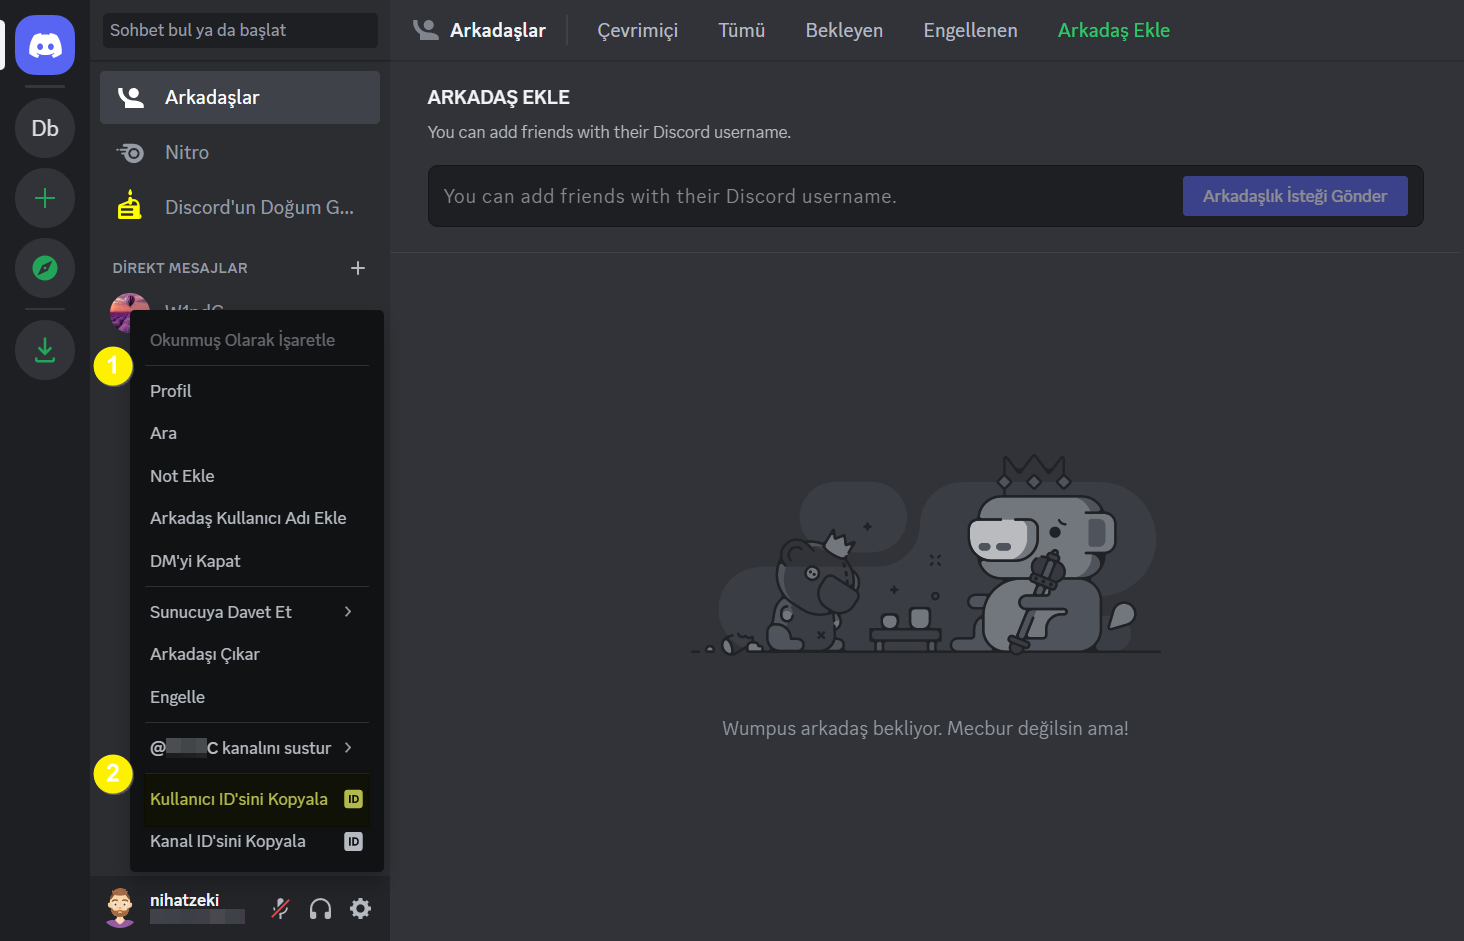Click the create DM plus icon
The width and height of the screenshot is (1464, 941).
coord(358,268)
